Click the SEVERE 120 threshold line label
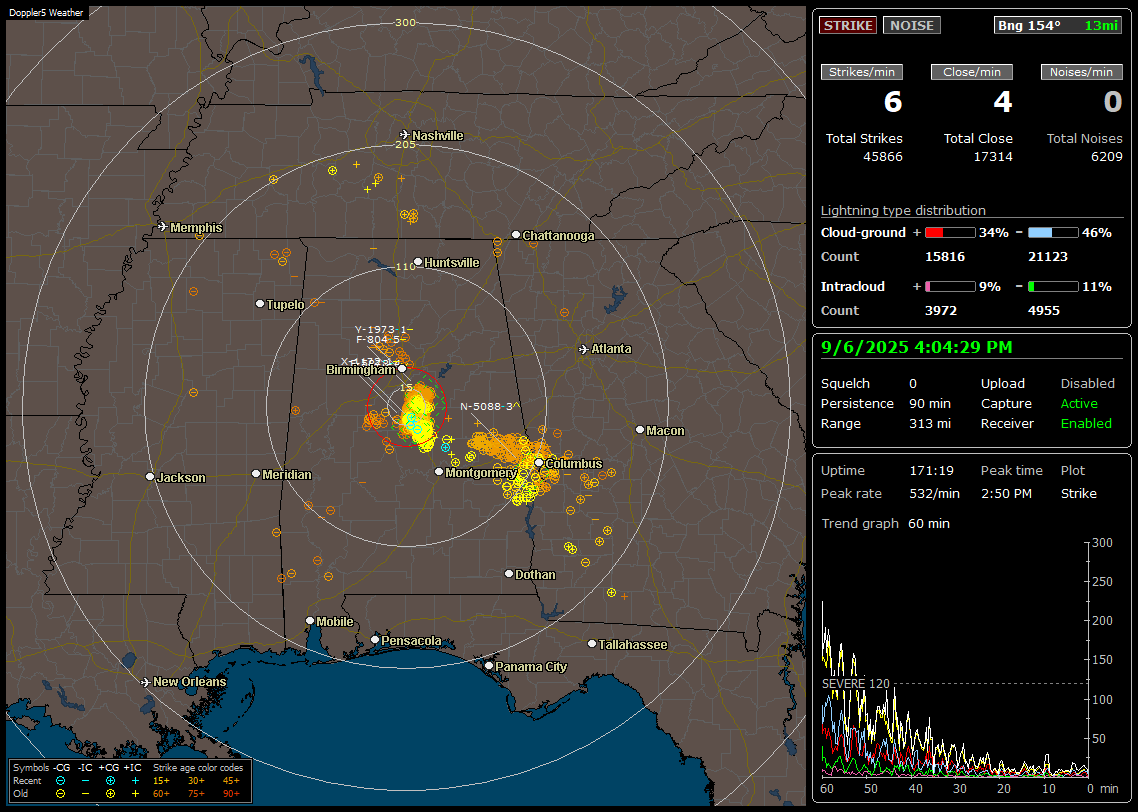The image size is (1138, 812). click(856, 684)
